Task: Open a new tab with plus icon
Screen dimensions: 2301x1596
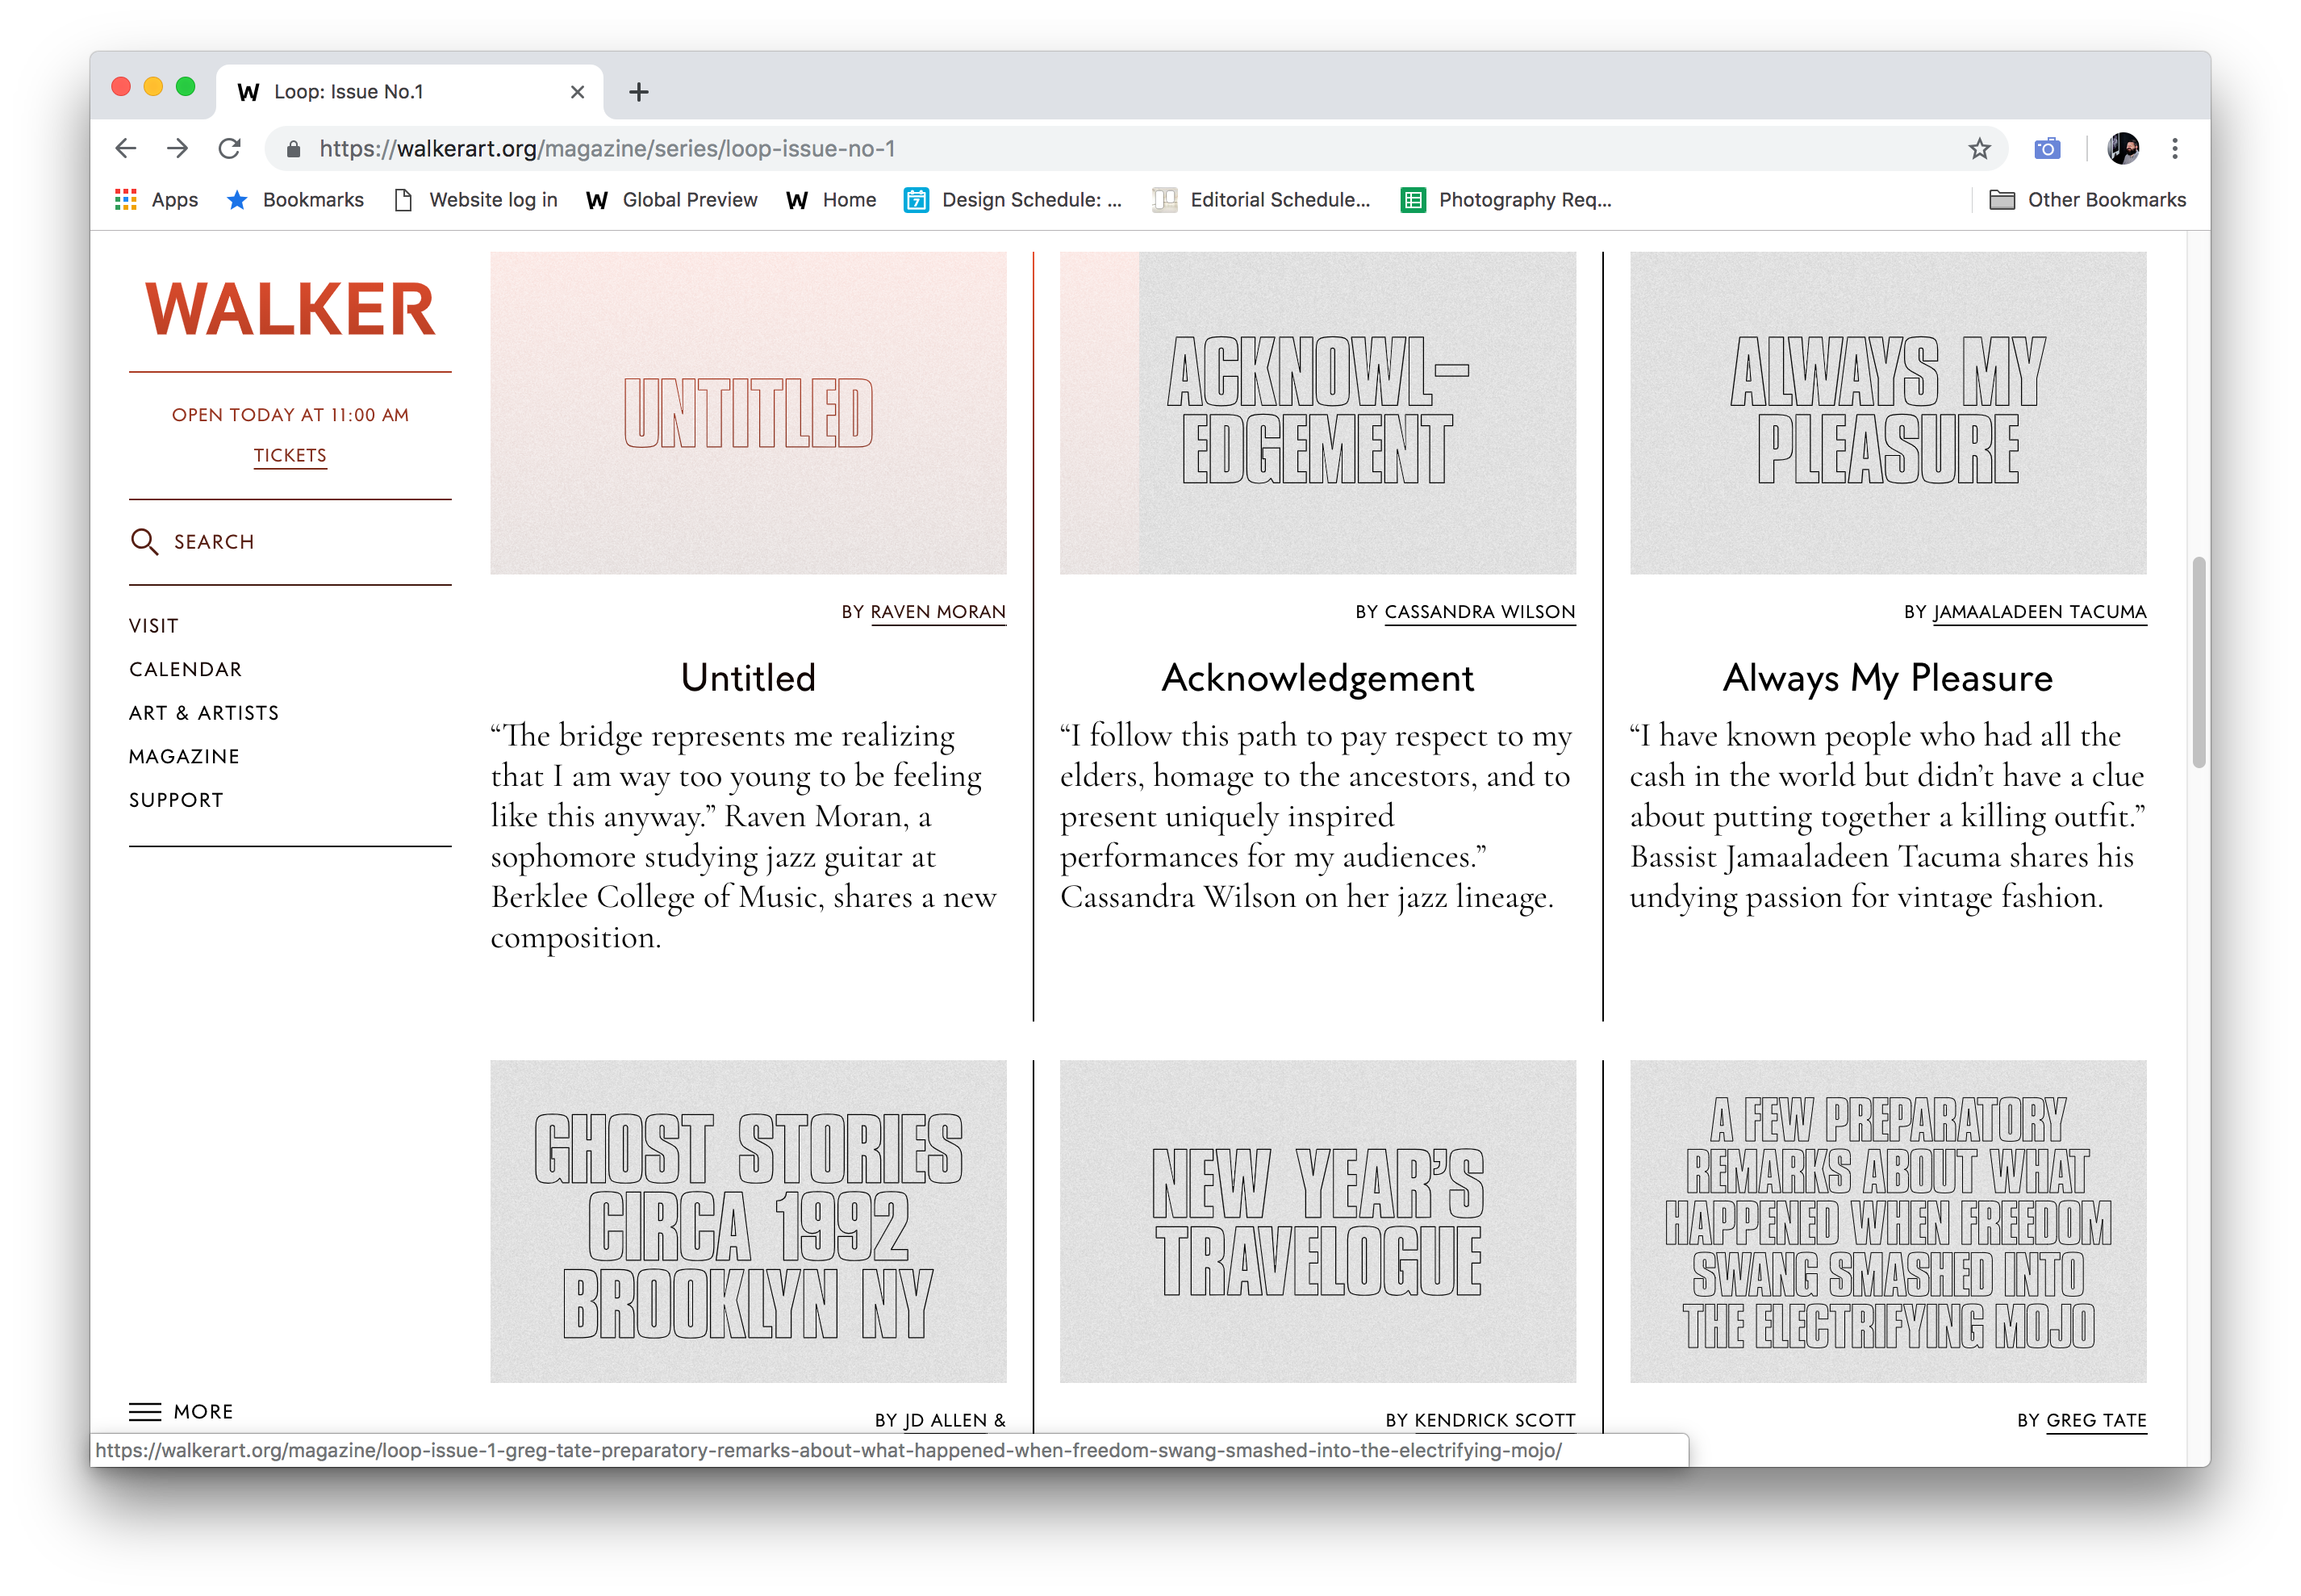Action: pos(639,92)
